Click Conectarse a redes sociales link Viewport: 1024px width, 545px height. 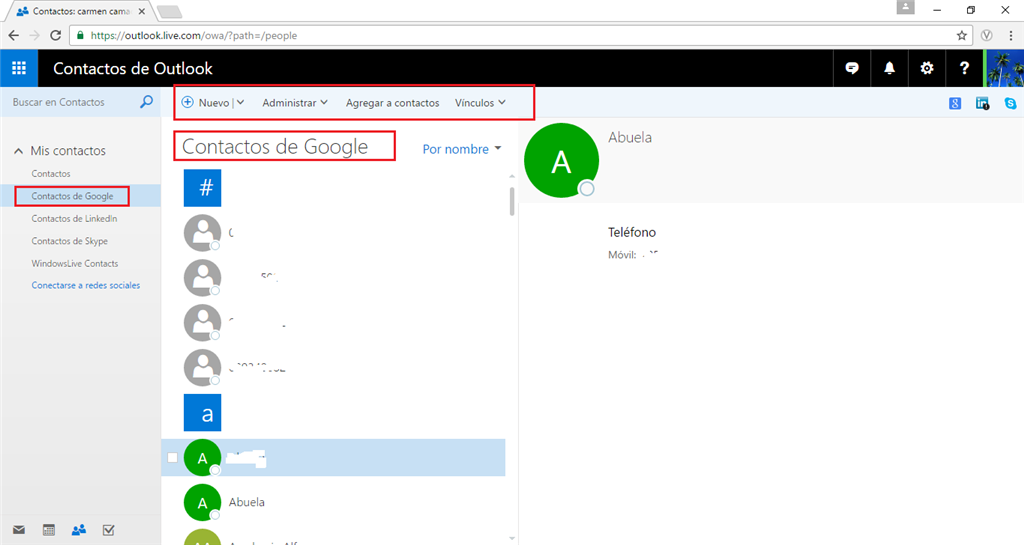click(86, 285)
